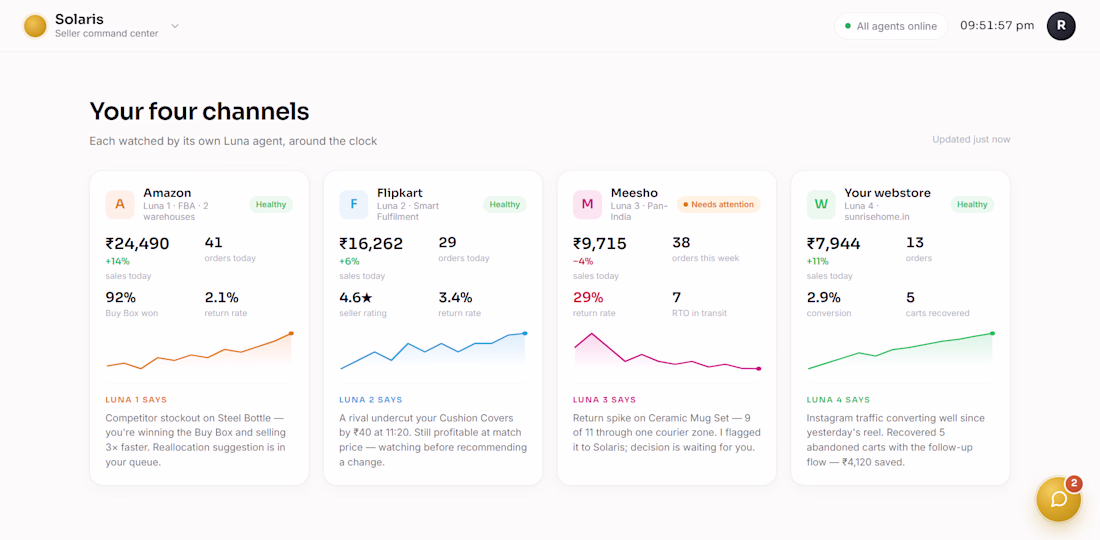Screen dimensions: 1100x540
Task: Click the webstore "W" icon
Action: (x=821, y=204)
